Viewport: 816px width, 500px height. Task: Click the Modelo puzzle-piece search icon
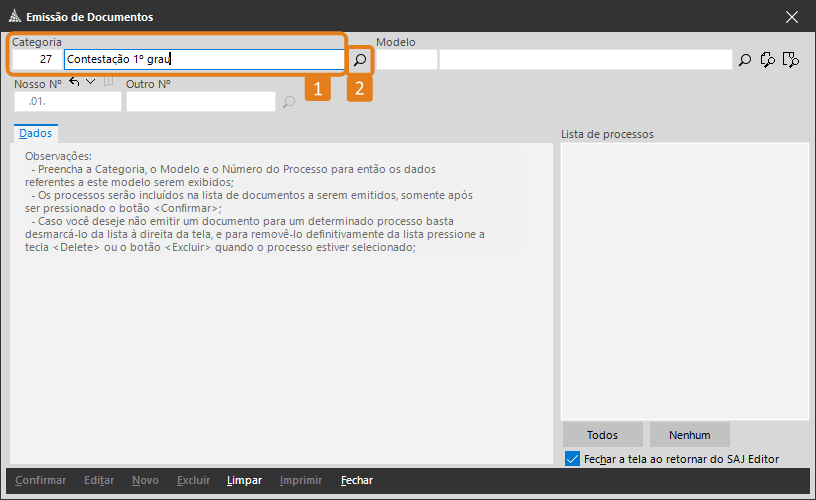[x=768, y=60]
